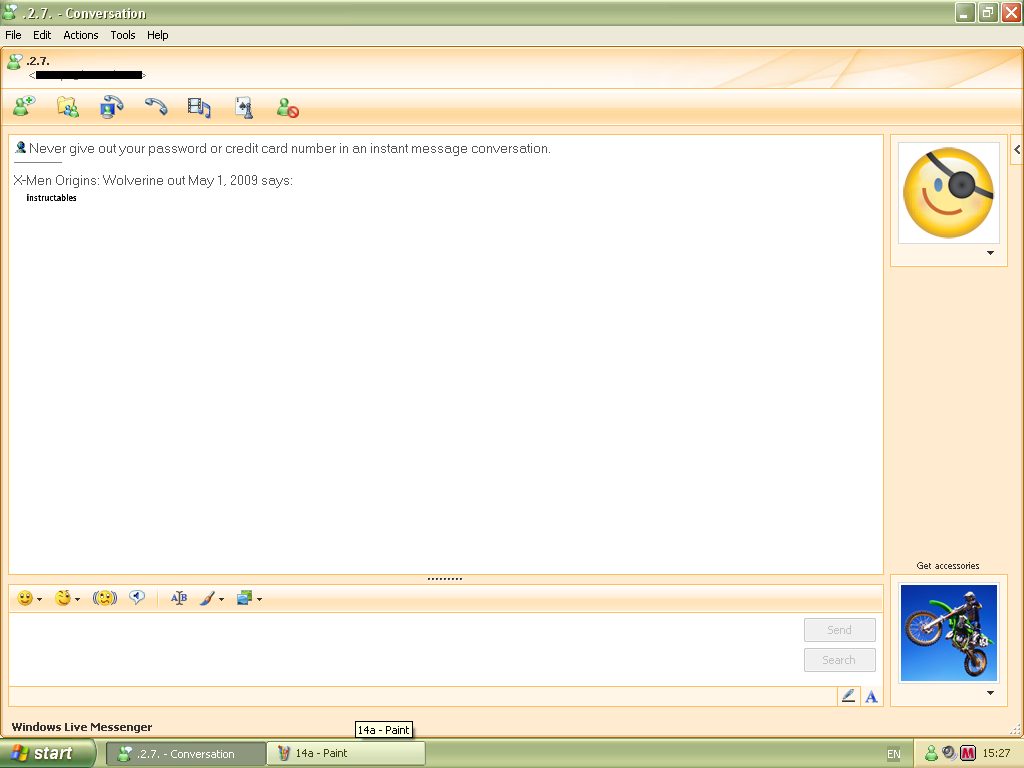Switch to the 14a - Paint taskbar window

coord(346,753)
